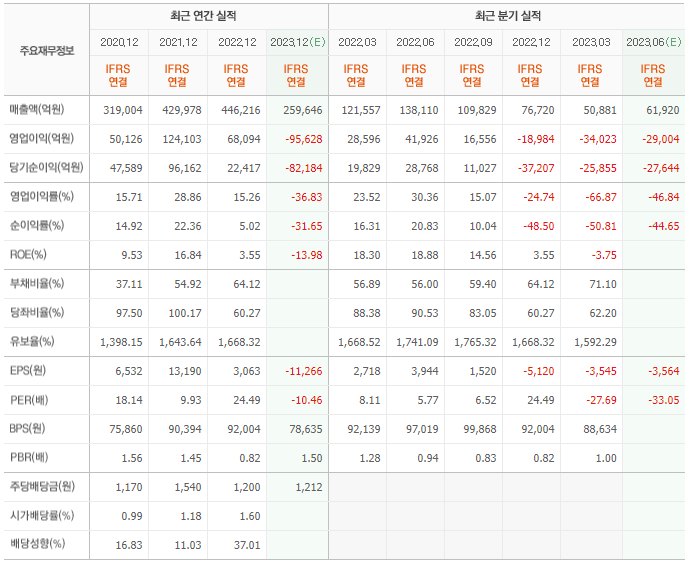The height and width of the screenshot is (563, 690).
Task: Click the '당좌비율(%)' row label
Action: coord(37,313)
